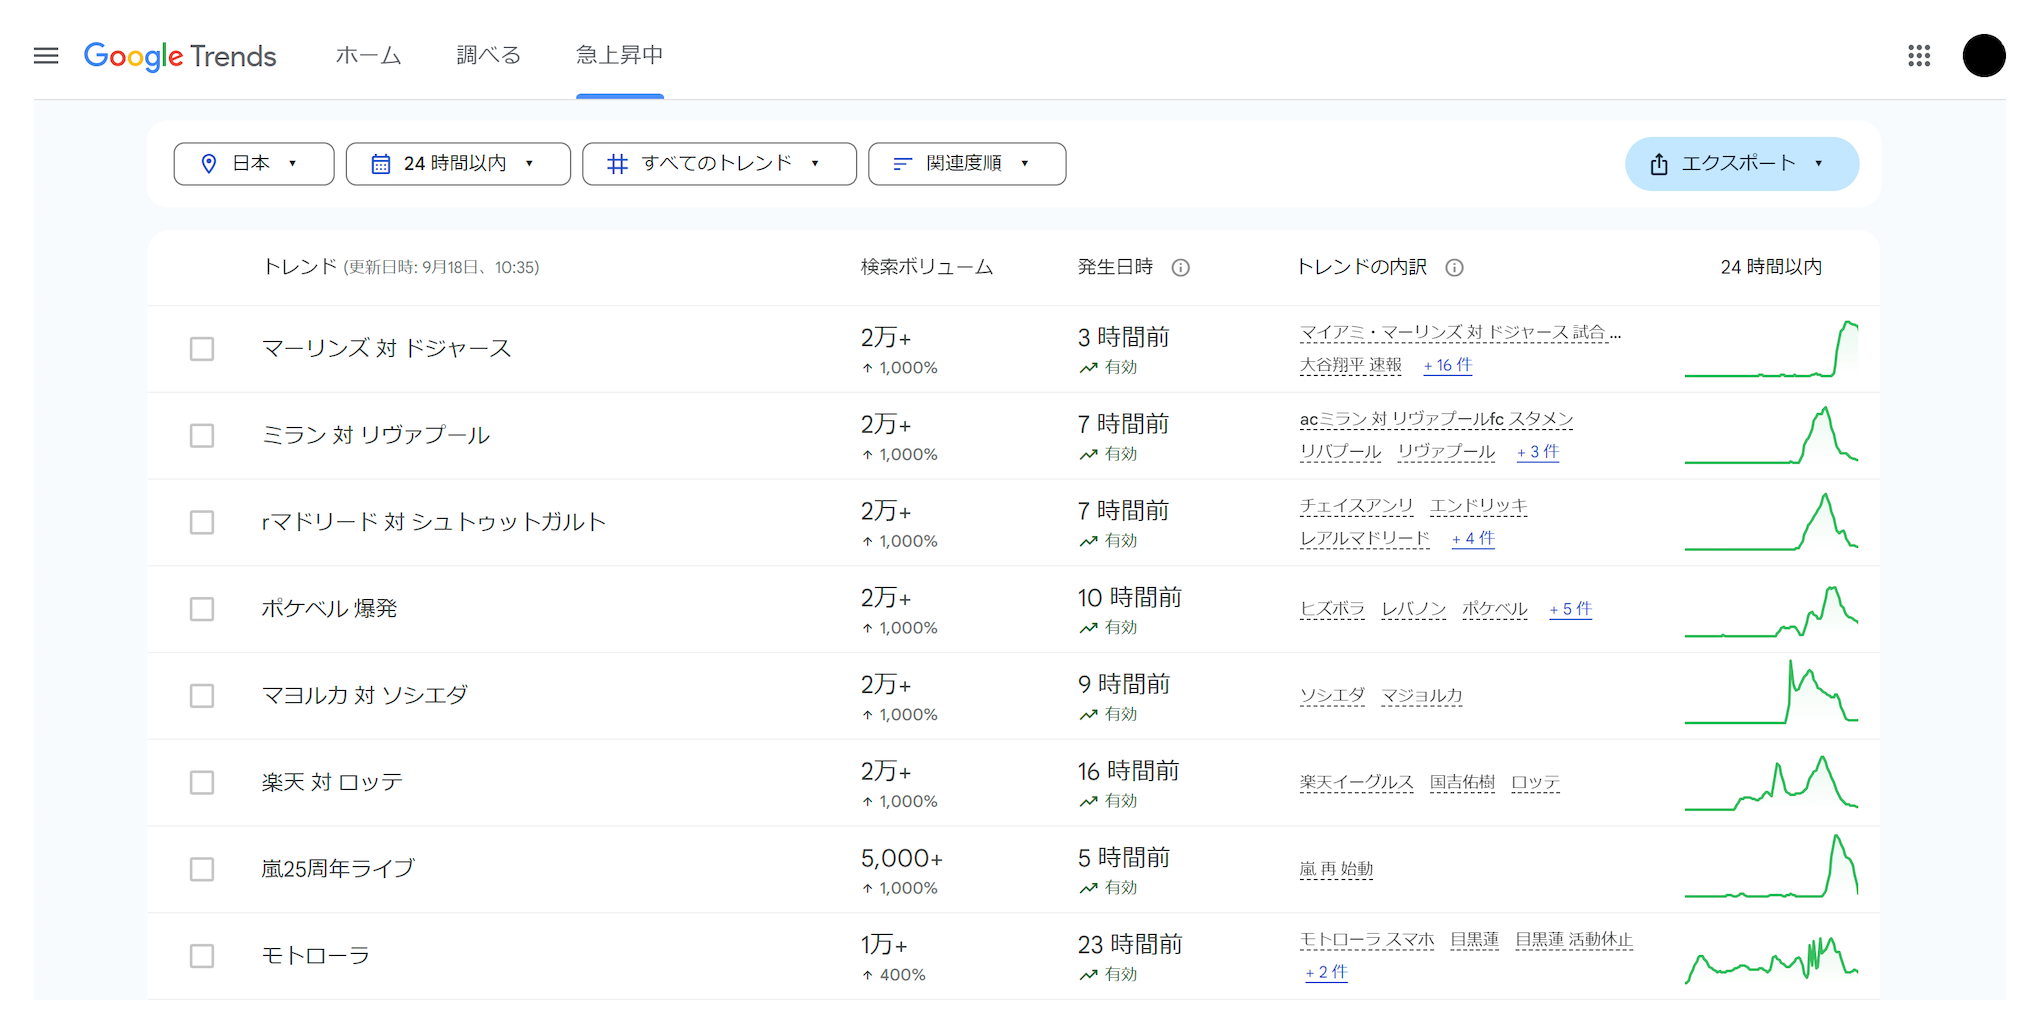Expand +5 件 in ポケベル row
Screen dimensions: 2040x1034
pos(1571,609)
